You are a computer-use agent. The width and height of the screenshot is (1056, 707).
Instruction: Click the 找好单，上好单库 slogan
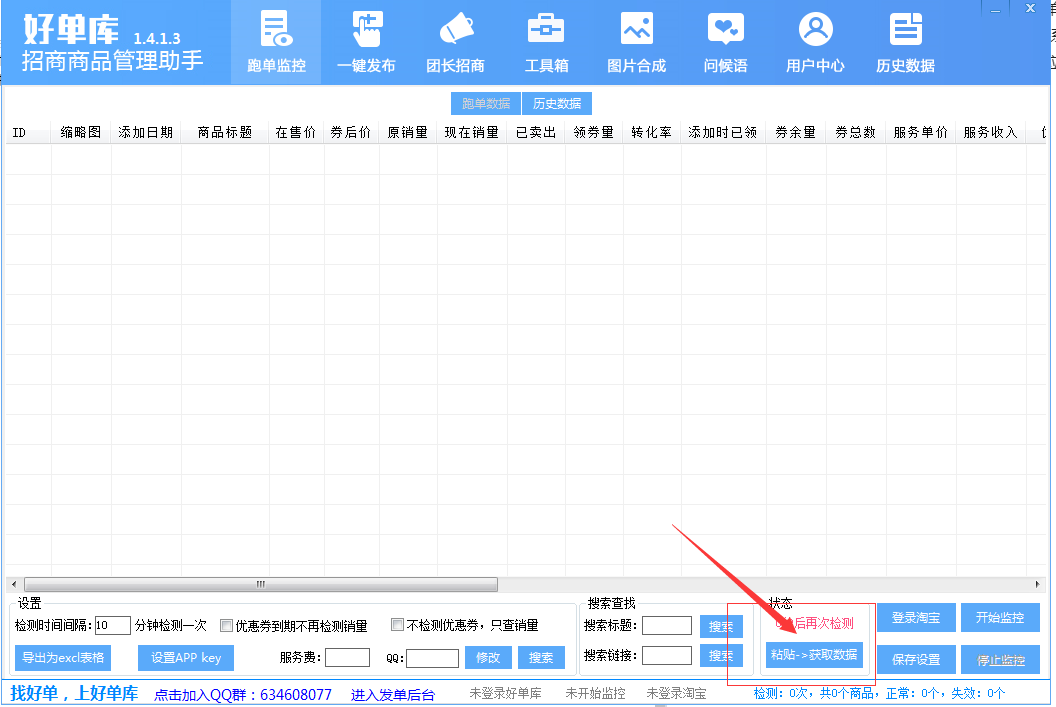pyautogui.click(x=74, y=693)
